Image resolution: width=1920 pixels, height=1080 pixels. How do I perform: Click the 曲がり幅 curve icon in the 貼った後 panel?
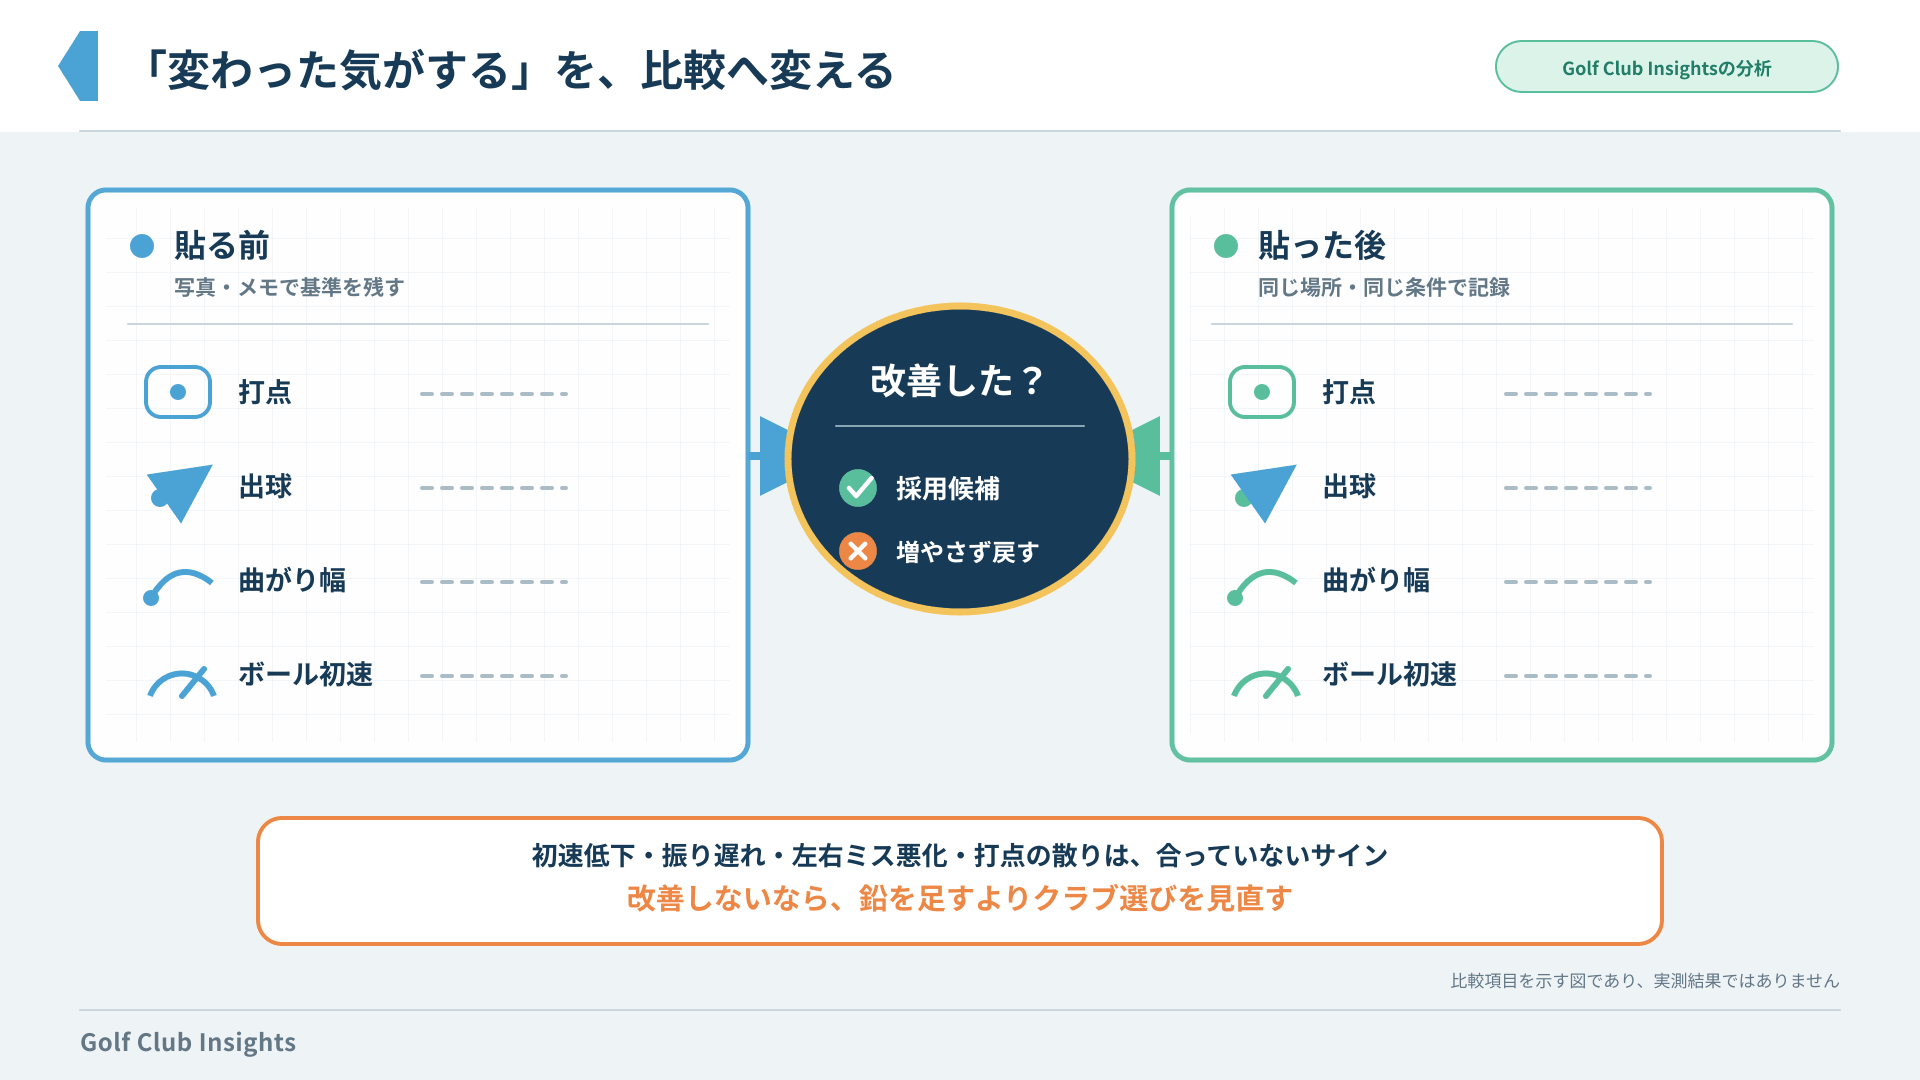[x=1263, y=586]
